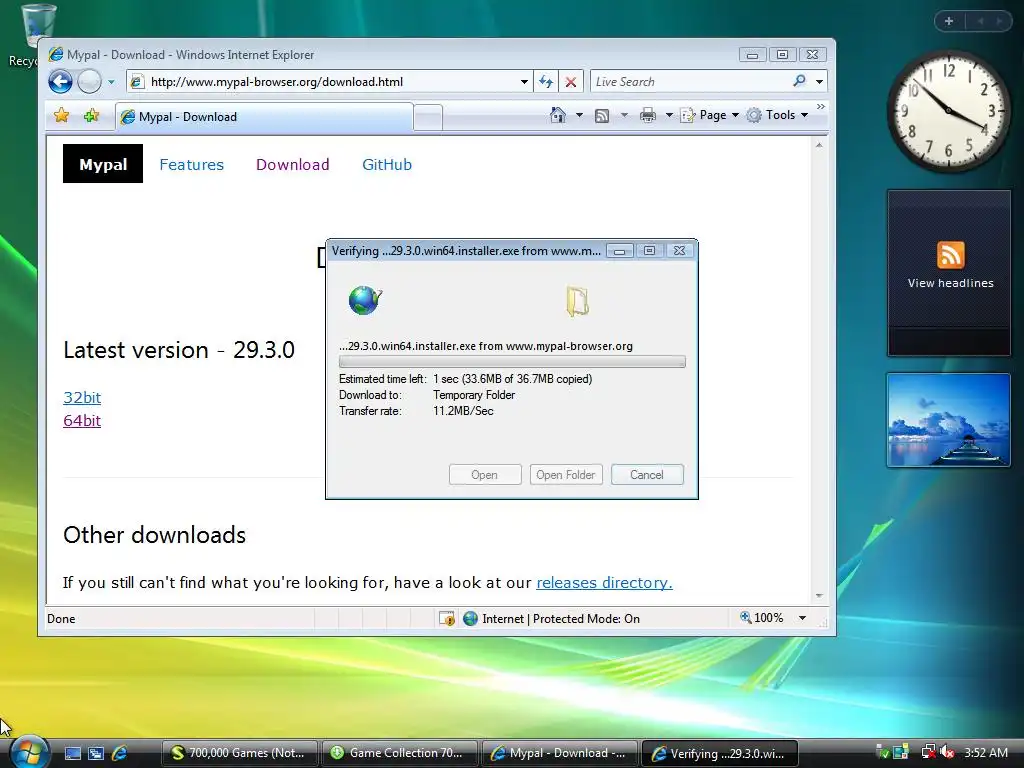
Task: Click the sidebar add gadget plus button
Action: click(949, 21)
